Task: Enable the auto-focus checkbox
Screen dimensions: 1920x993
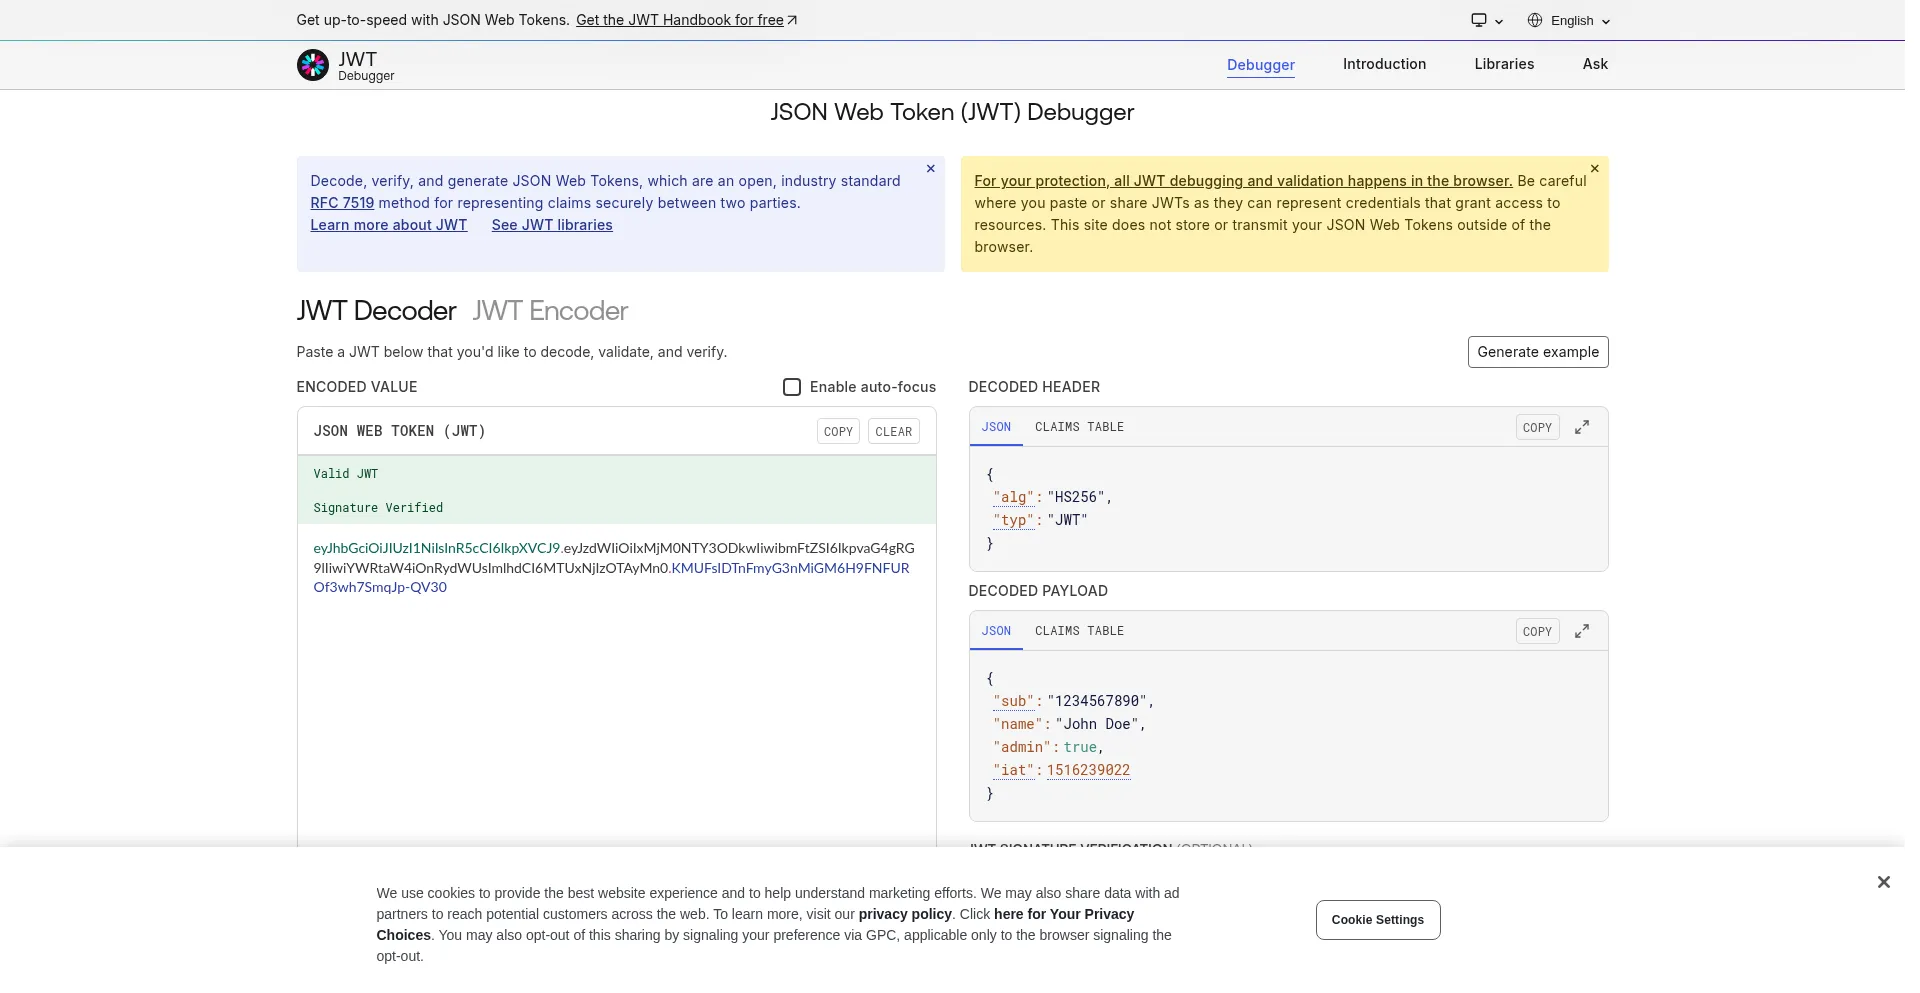Action: click(x=792, y=387)
